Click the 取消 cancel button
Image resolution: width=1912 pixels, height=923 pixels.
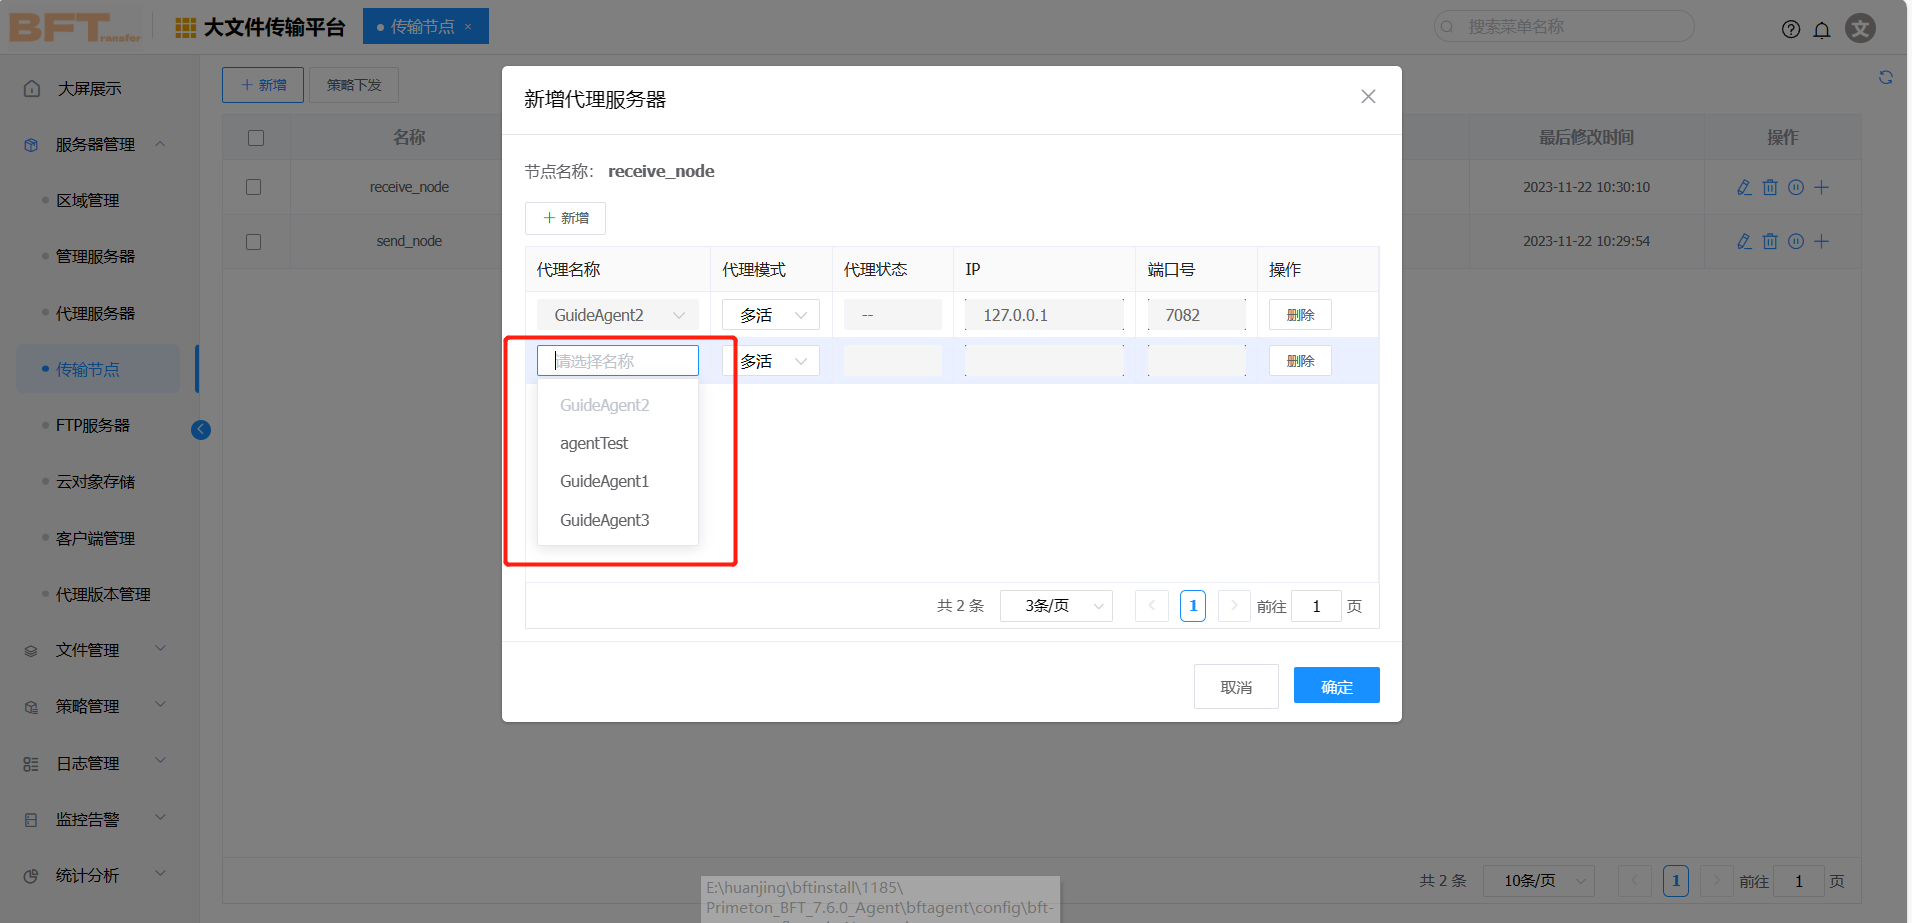[x=1236, y=686]
